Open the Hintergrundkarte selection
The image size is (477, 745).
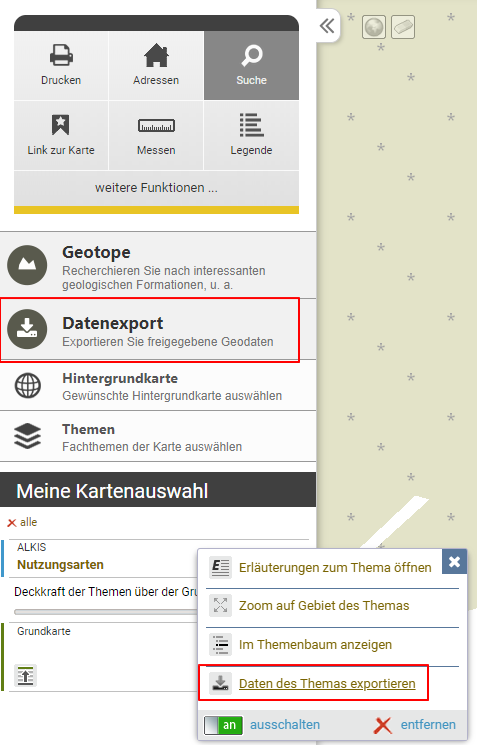point(158,385)
